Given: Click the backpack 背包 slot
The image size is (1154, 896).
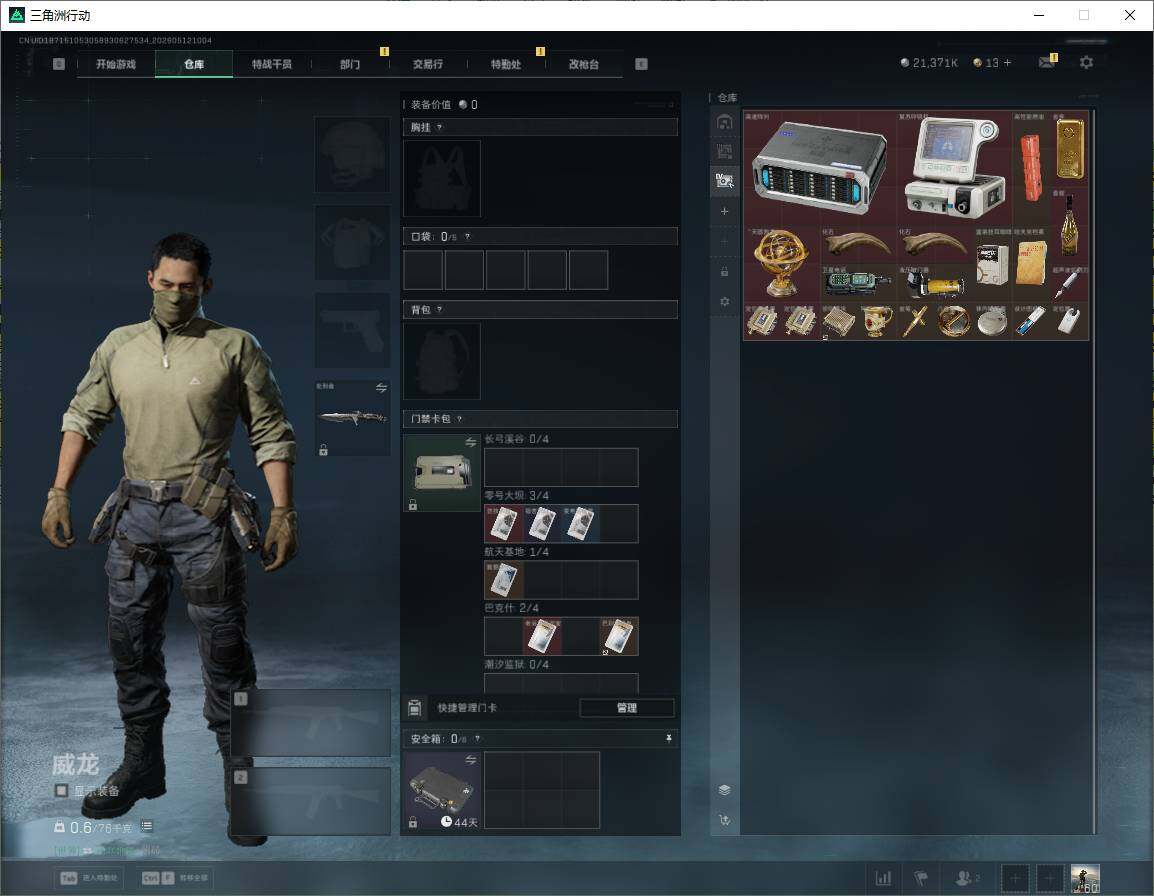Looking at the screenshot, I should click(x=442, y=361).
